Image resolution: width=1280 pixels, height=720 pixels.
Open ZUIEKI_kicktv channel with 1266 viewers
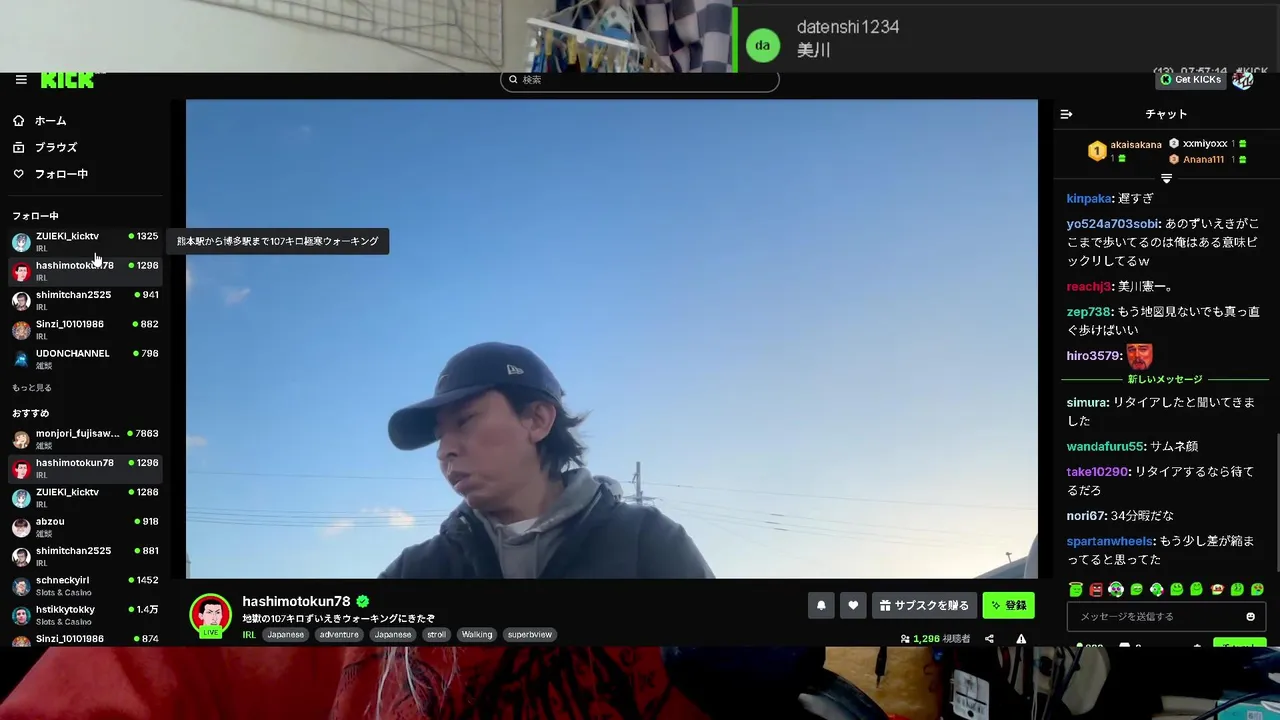click(85, 497)
